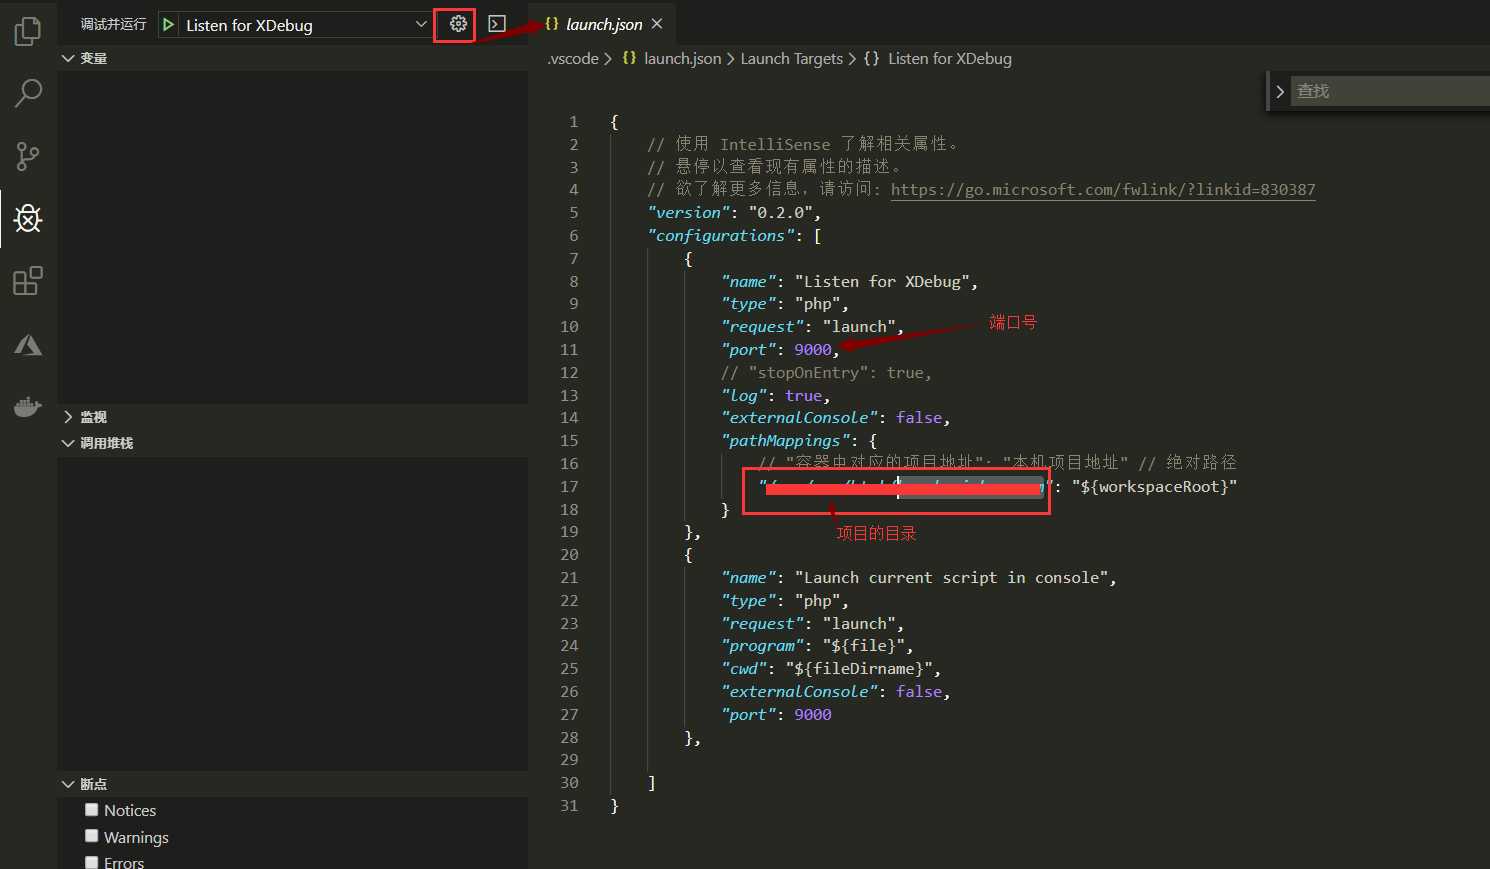Open the Azure view icon
This screenshot has width=1490, height=869.
tap(28, 345)
